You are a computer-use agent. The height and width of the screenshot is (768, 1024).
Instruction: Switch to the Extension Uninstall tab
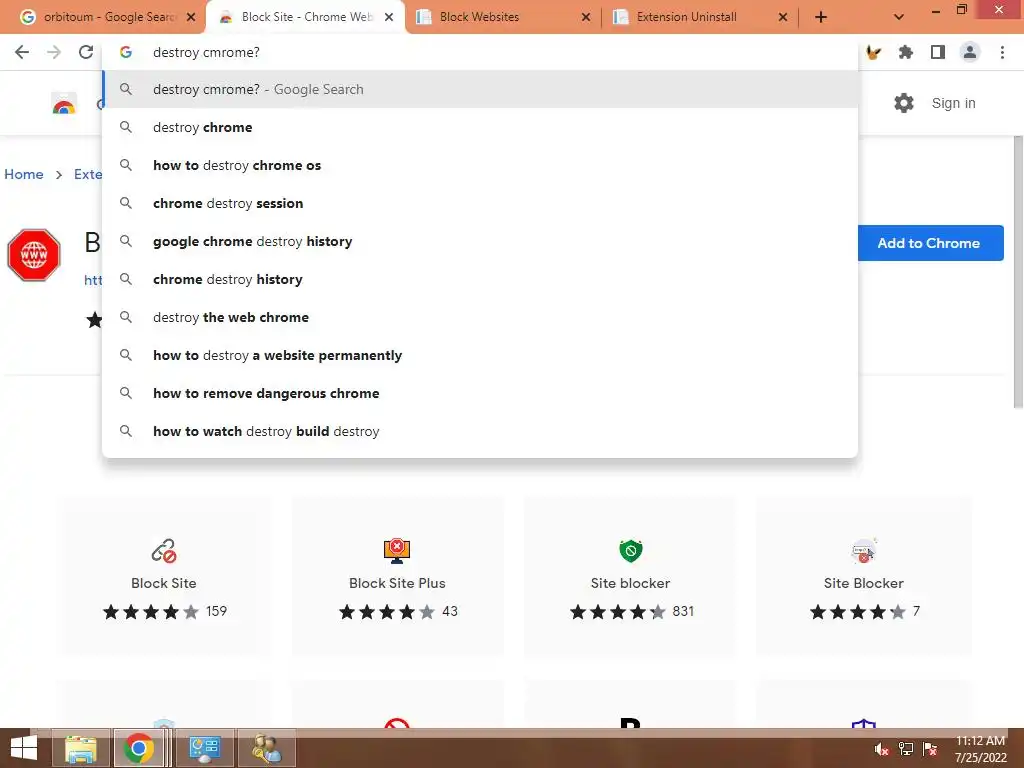point(700,17)
